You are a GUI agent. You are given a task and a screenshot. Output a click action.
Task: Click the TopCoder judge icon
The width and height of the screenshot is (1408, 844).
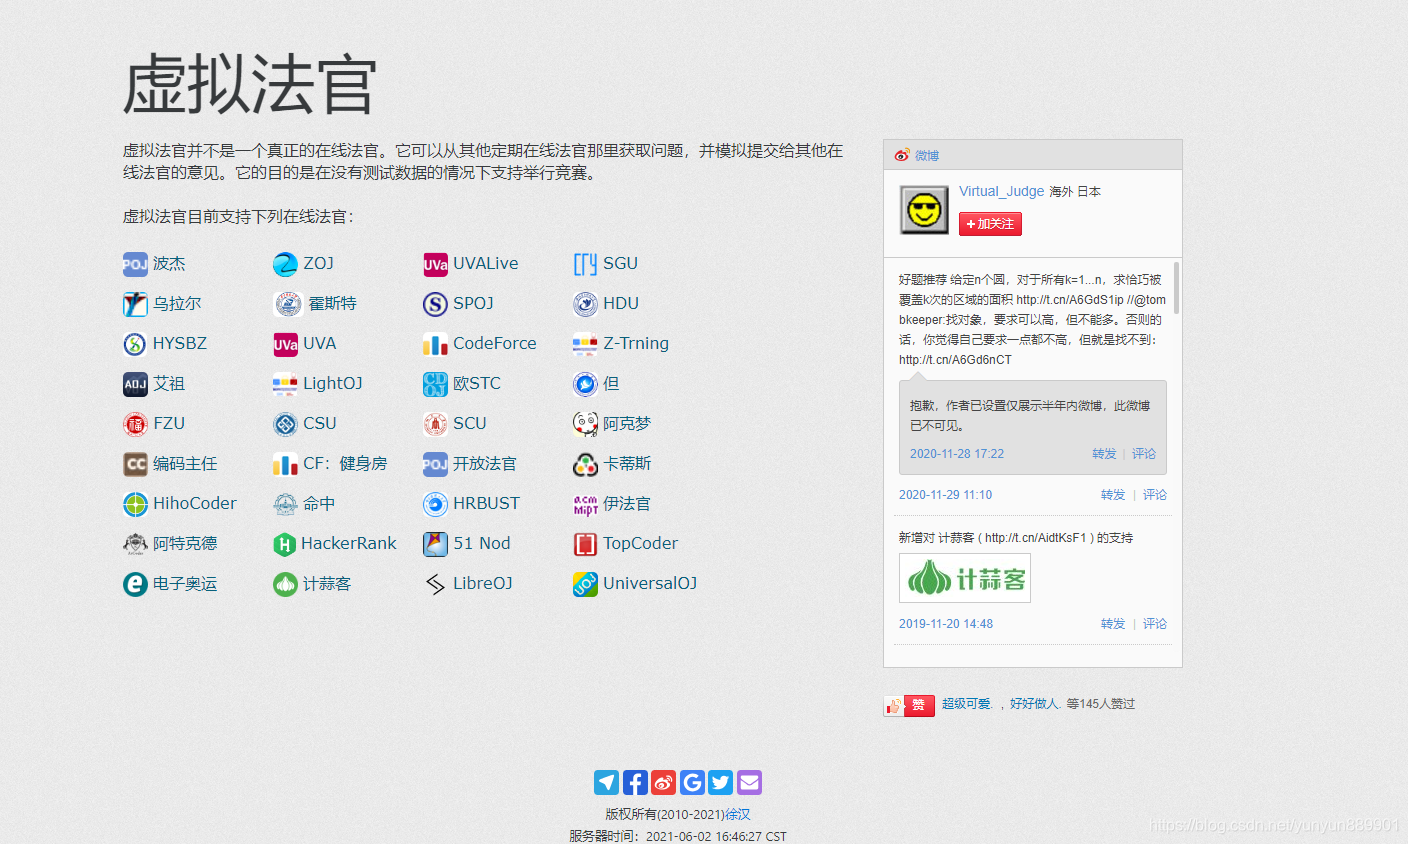tap(584, 543)
